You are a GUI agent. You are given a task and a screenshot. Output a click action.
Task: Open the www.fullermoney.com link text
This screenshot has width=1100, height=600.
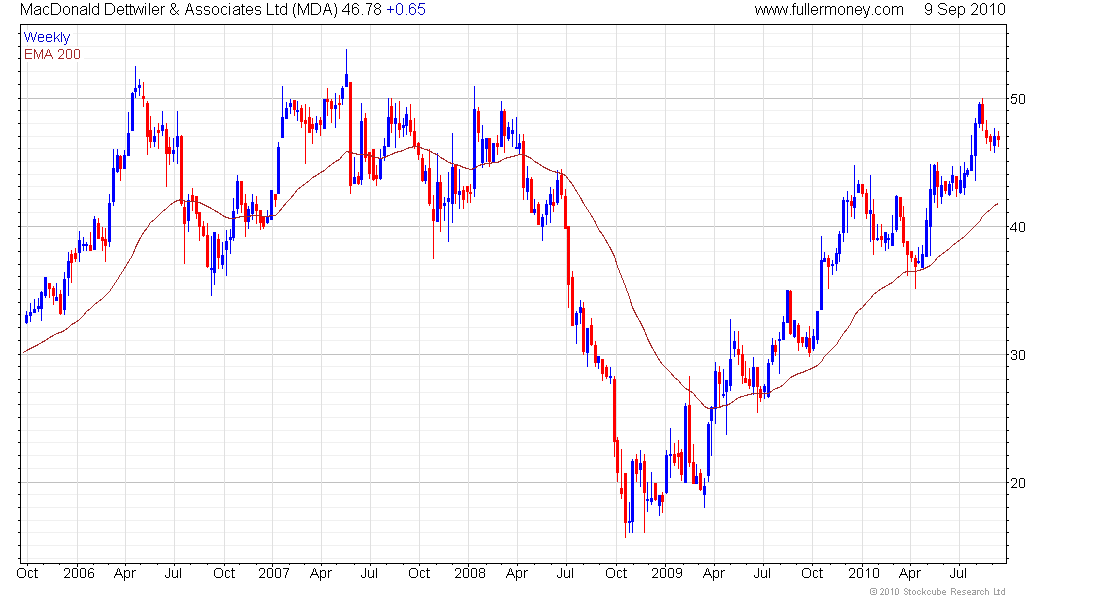tap(829, 10)
